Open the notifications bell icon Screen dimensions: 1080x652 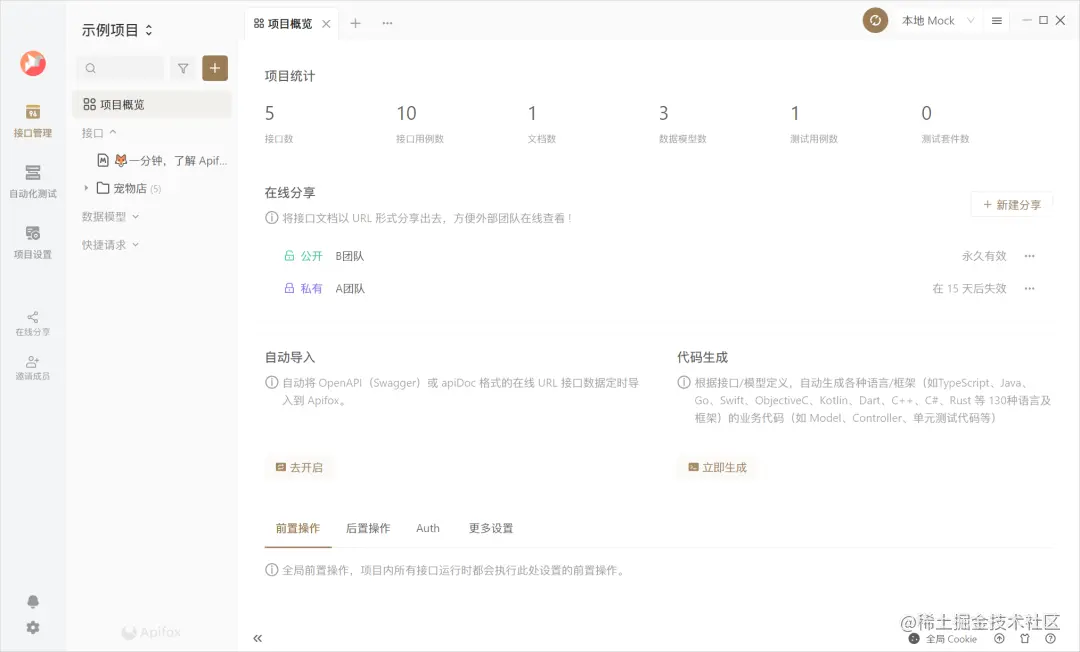tap(32, 602)
